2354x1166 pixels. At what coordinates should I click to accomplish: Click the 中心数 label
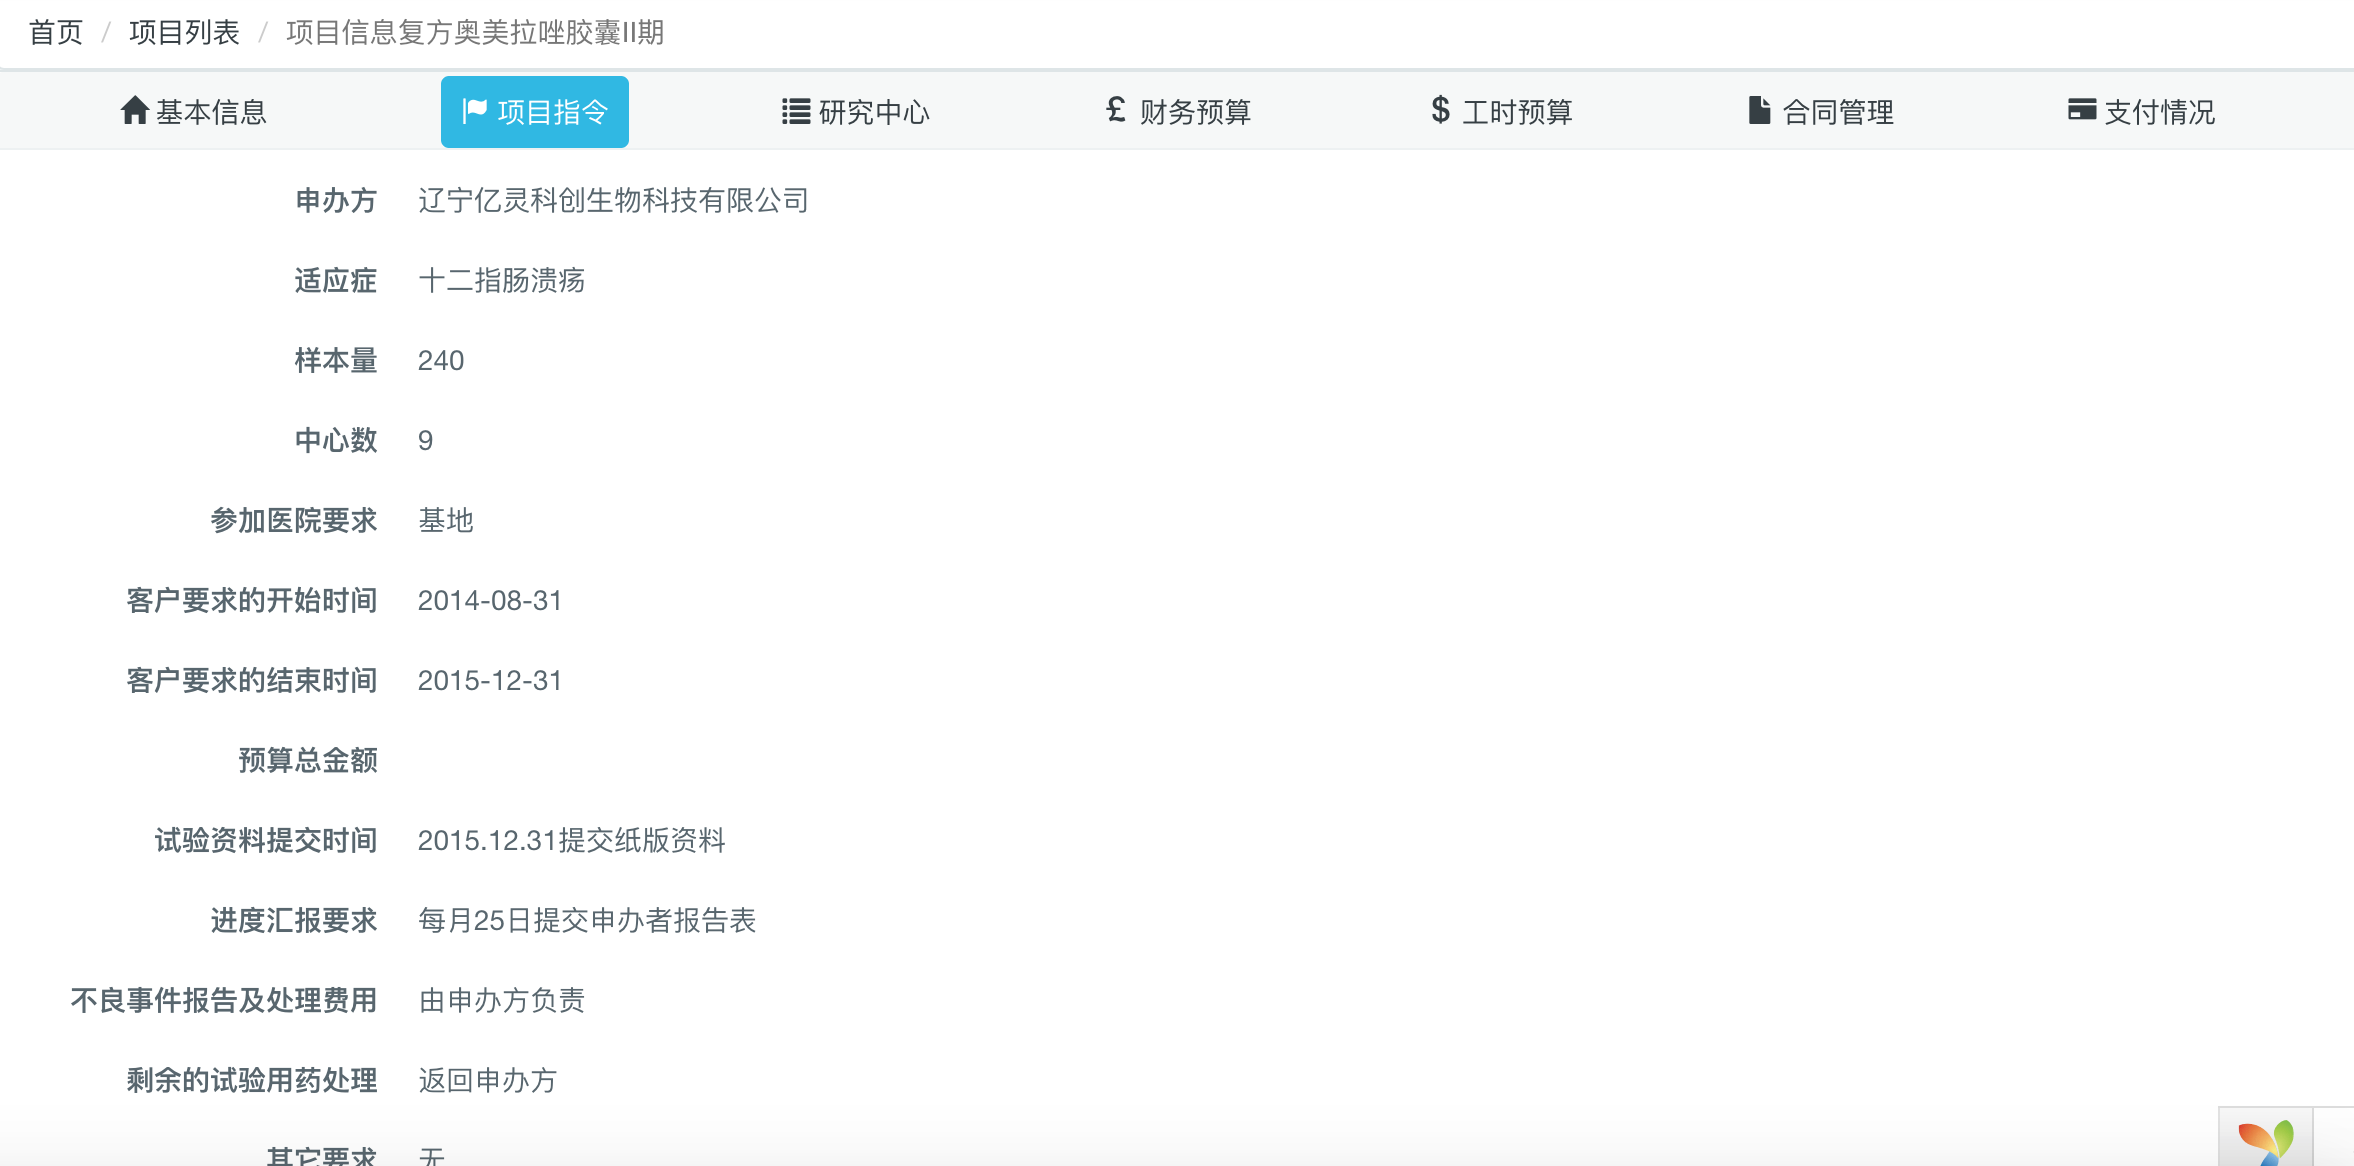click(x=336, y=440)
